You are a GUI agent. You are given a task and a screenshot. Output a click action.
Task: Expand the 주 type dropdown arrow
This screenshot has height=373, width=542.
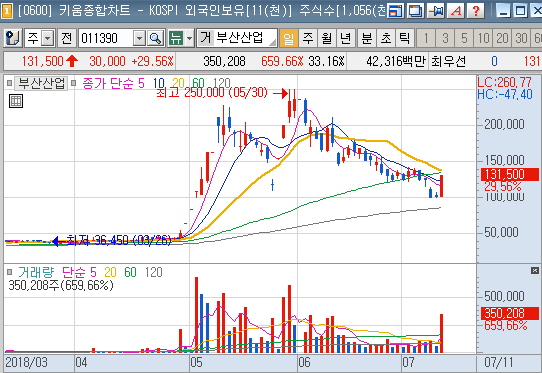pyautogui.click(x=48, y=38)
